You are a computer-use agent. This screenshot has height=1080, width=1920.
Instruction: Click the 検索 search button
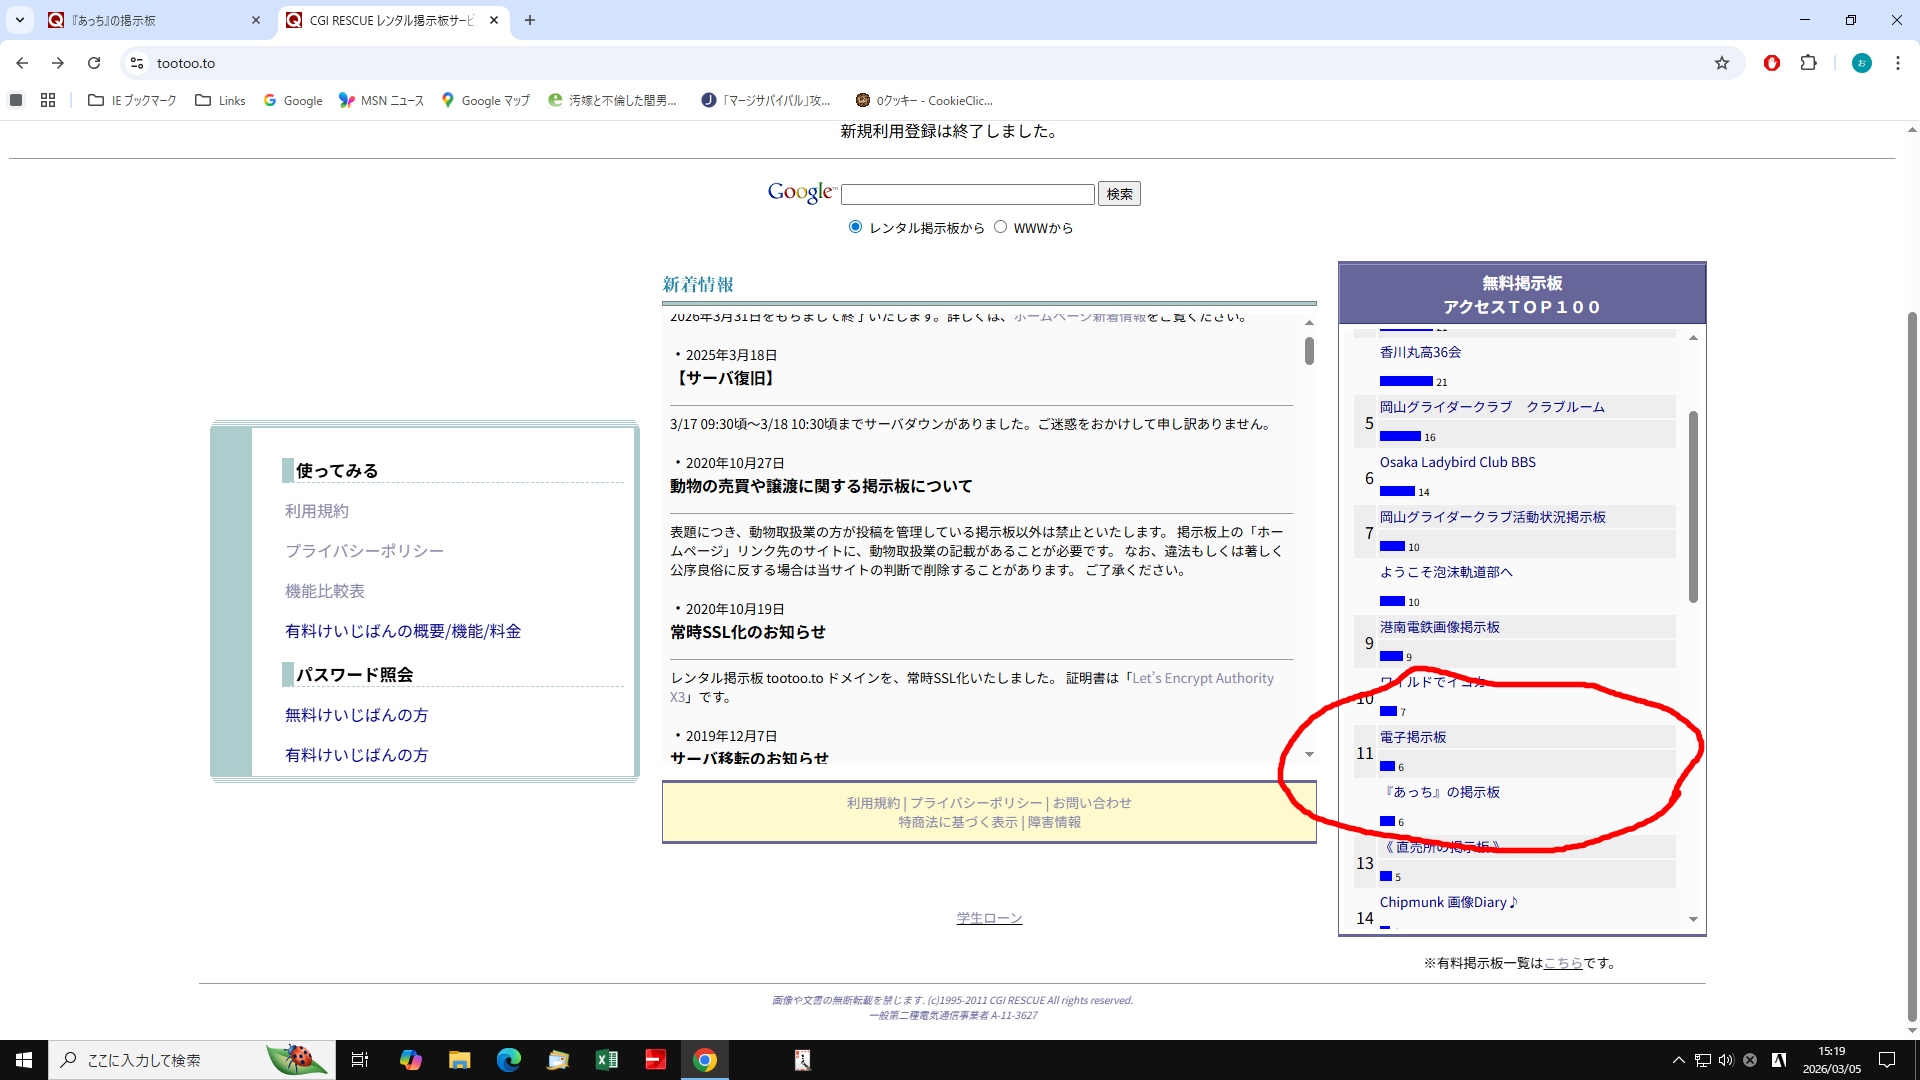pos(1119,194)
